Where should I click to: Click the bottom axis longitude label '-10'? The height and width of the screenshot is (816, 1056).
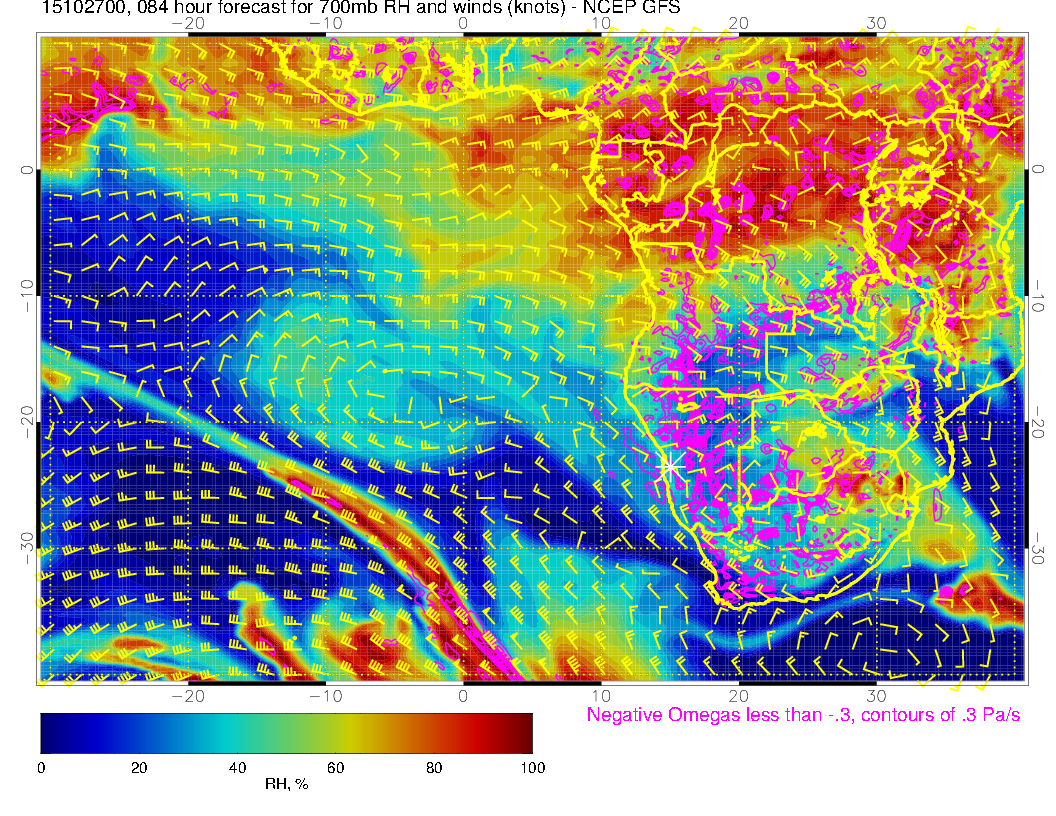tap(326, 696)
